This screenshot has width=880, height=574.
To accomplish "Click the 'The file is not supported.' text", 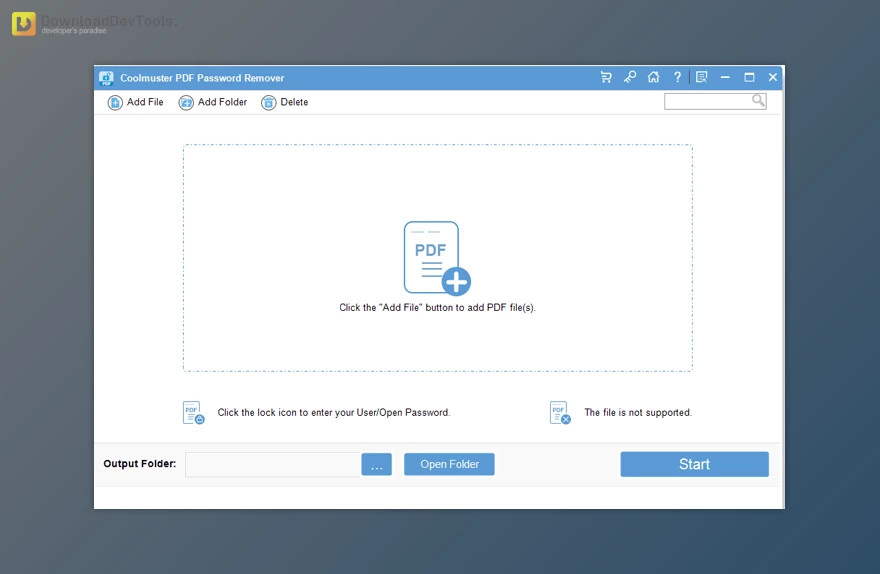I will pyautogui.click(x=638, y=412).
